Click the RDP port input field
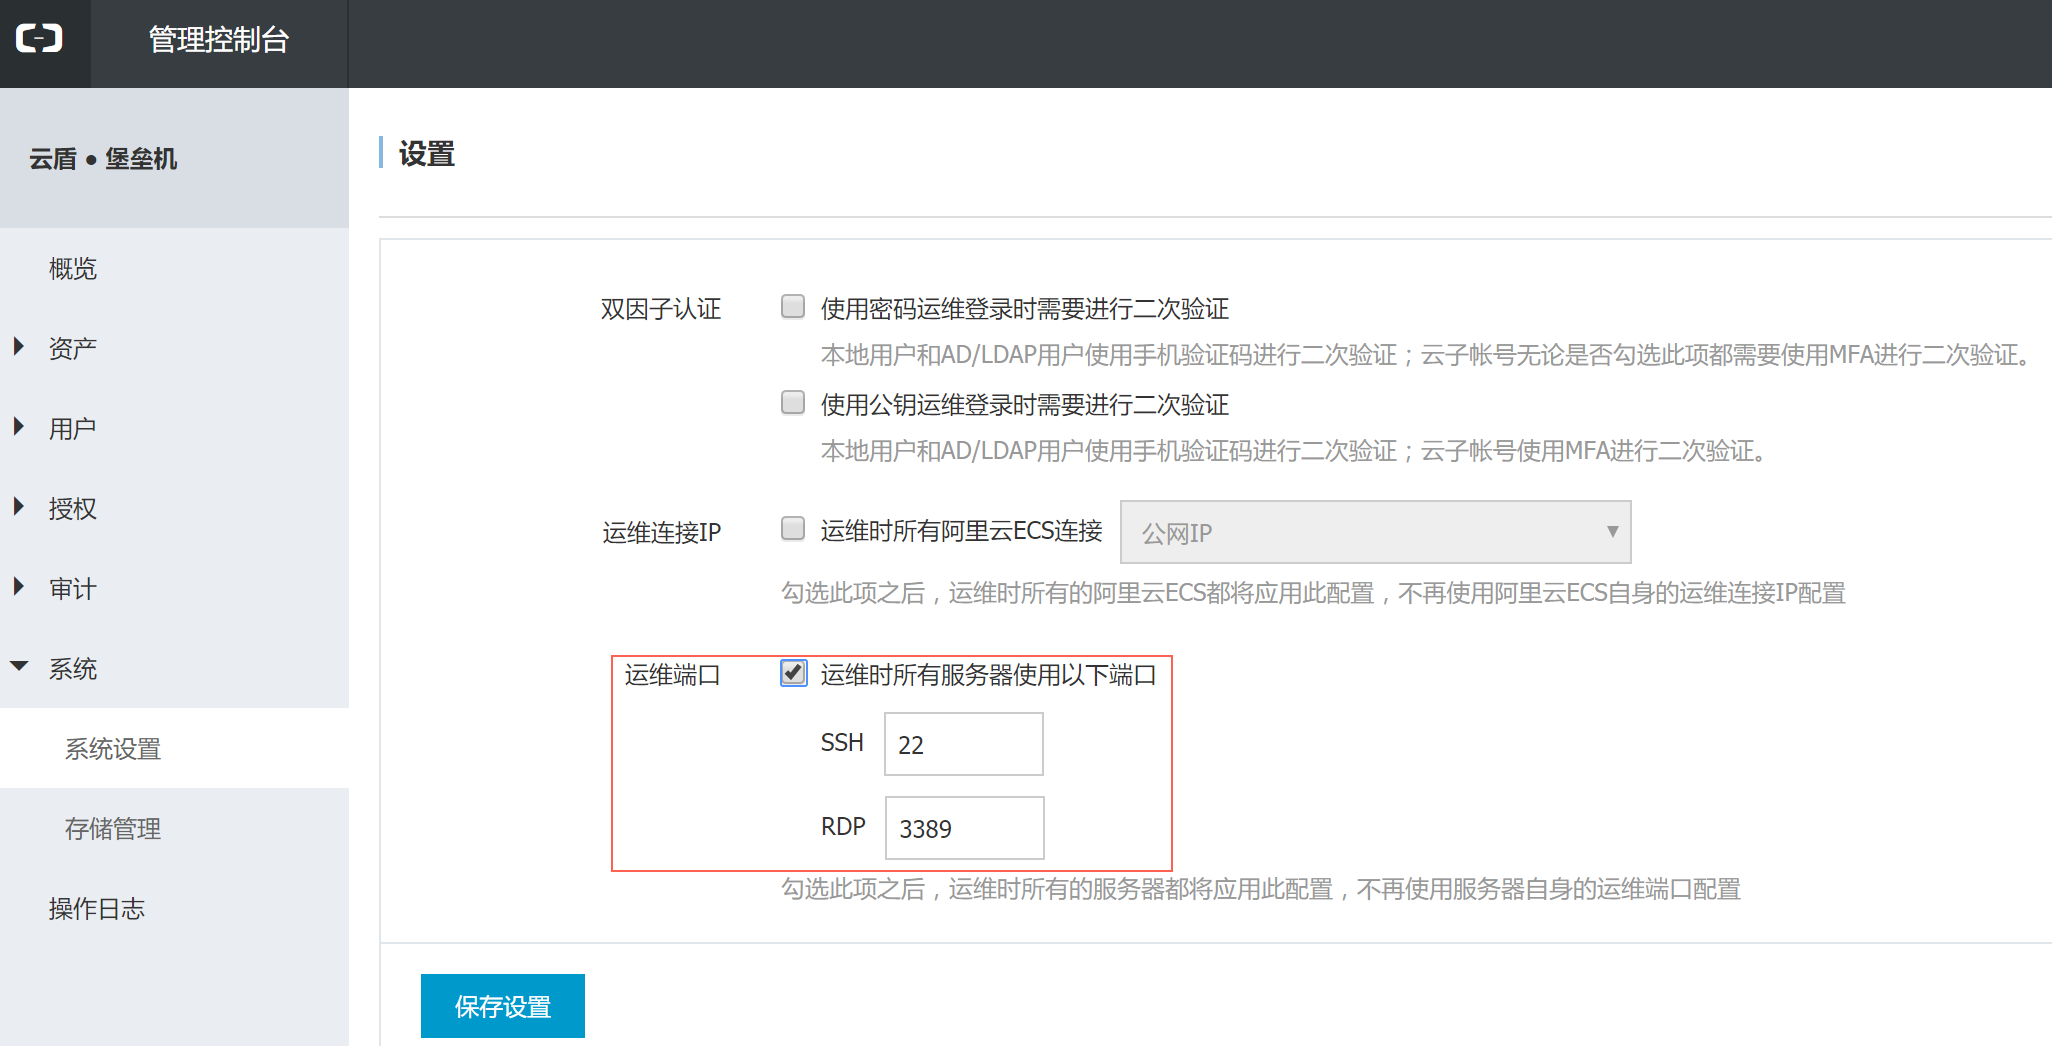This screenshot has width=2052, height=1046. tap(965, 828)
